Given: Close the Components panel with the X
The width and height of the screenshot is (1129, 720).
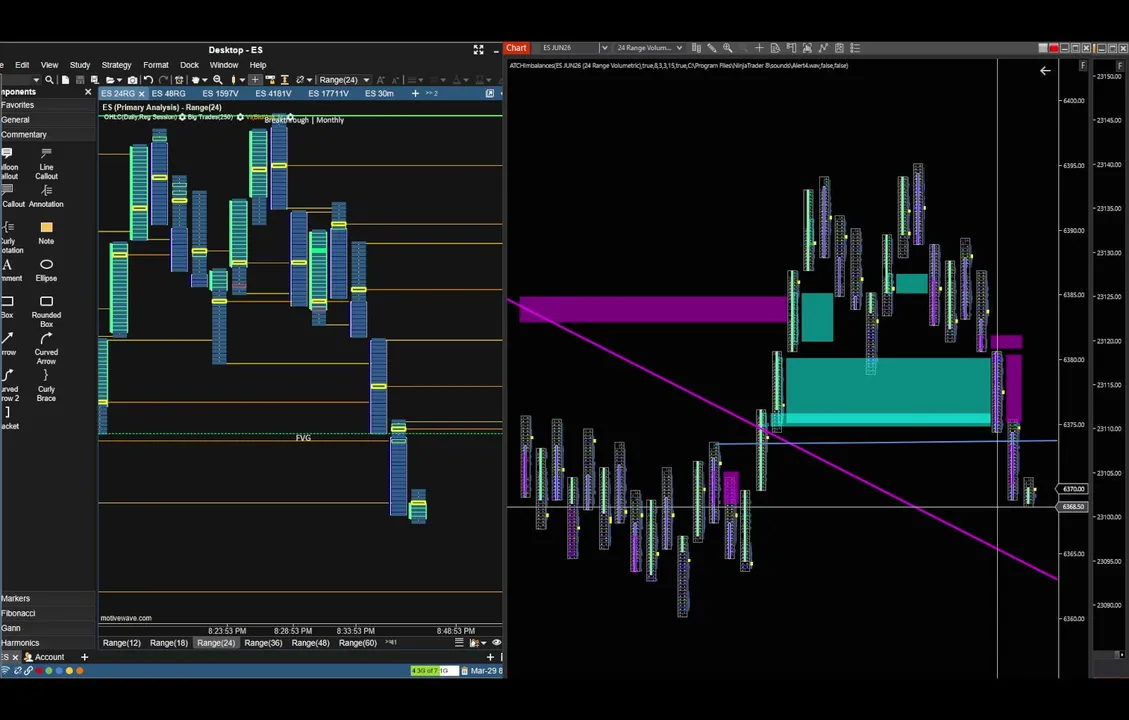Looking at the screenshot, I should click(88, 91).
